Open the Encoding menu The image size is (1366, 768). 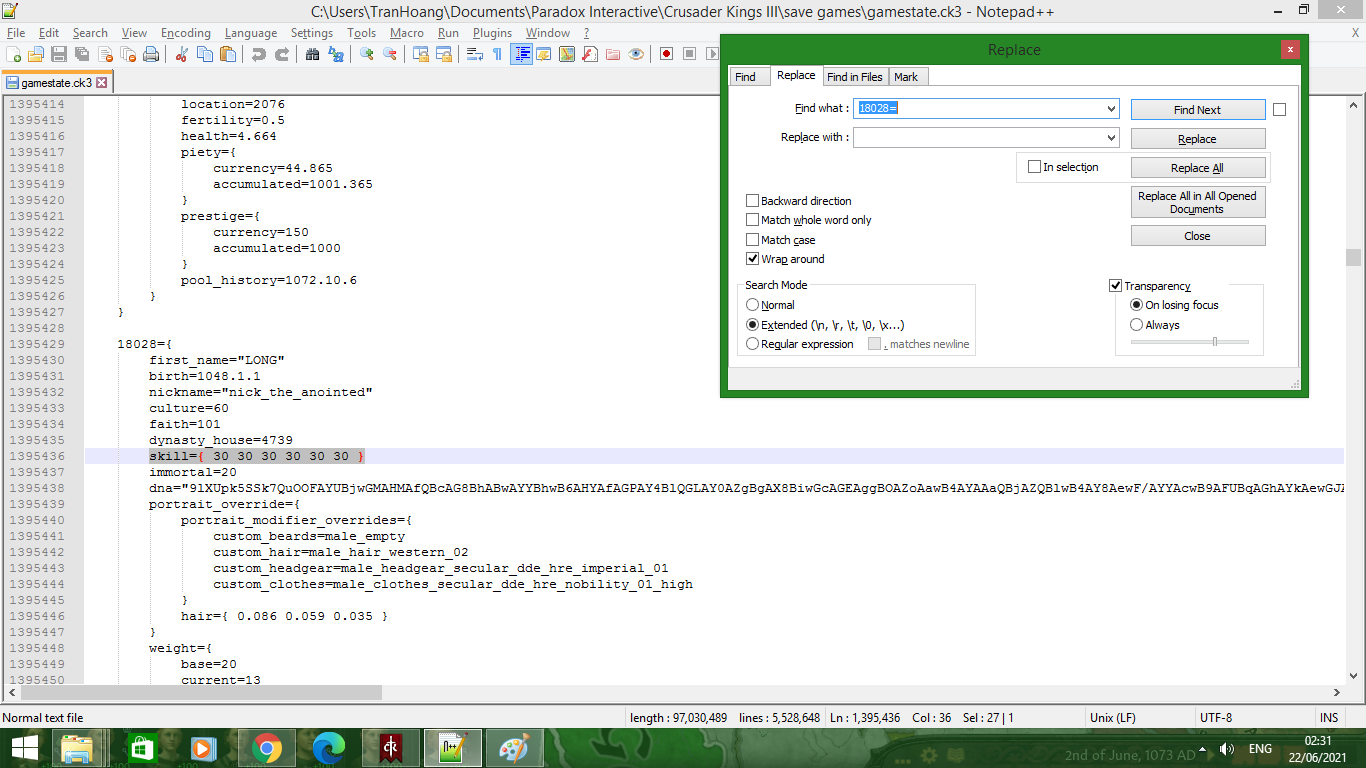(186, 33)
